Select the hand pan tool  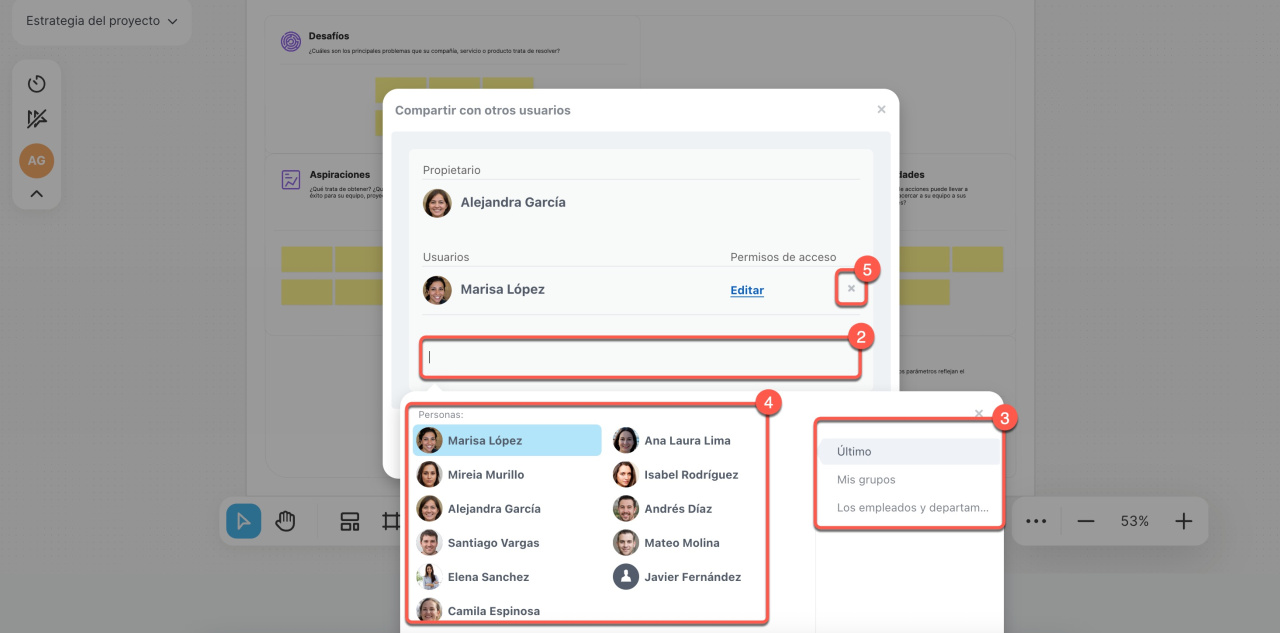[x=286, y=521]
